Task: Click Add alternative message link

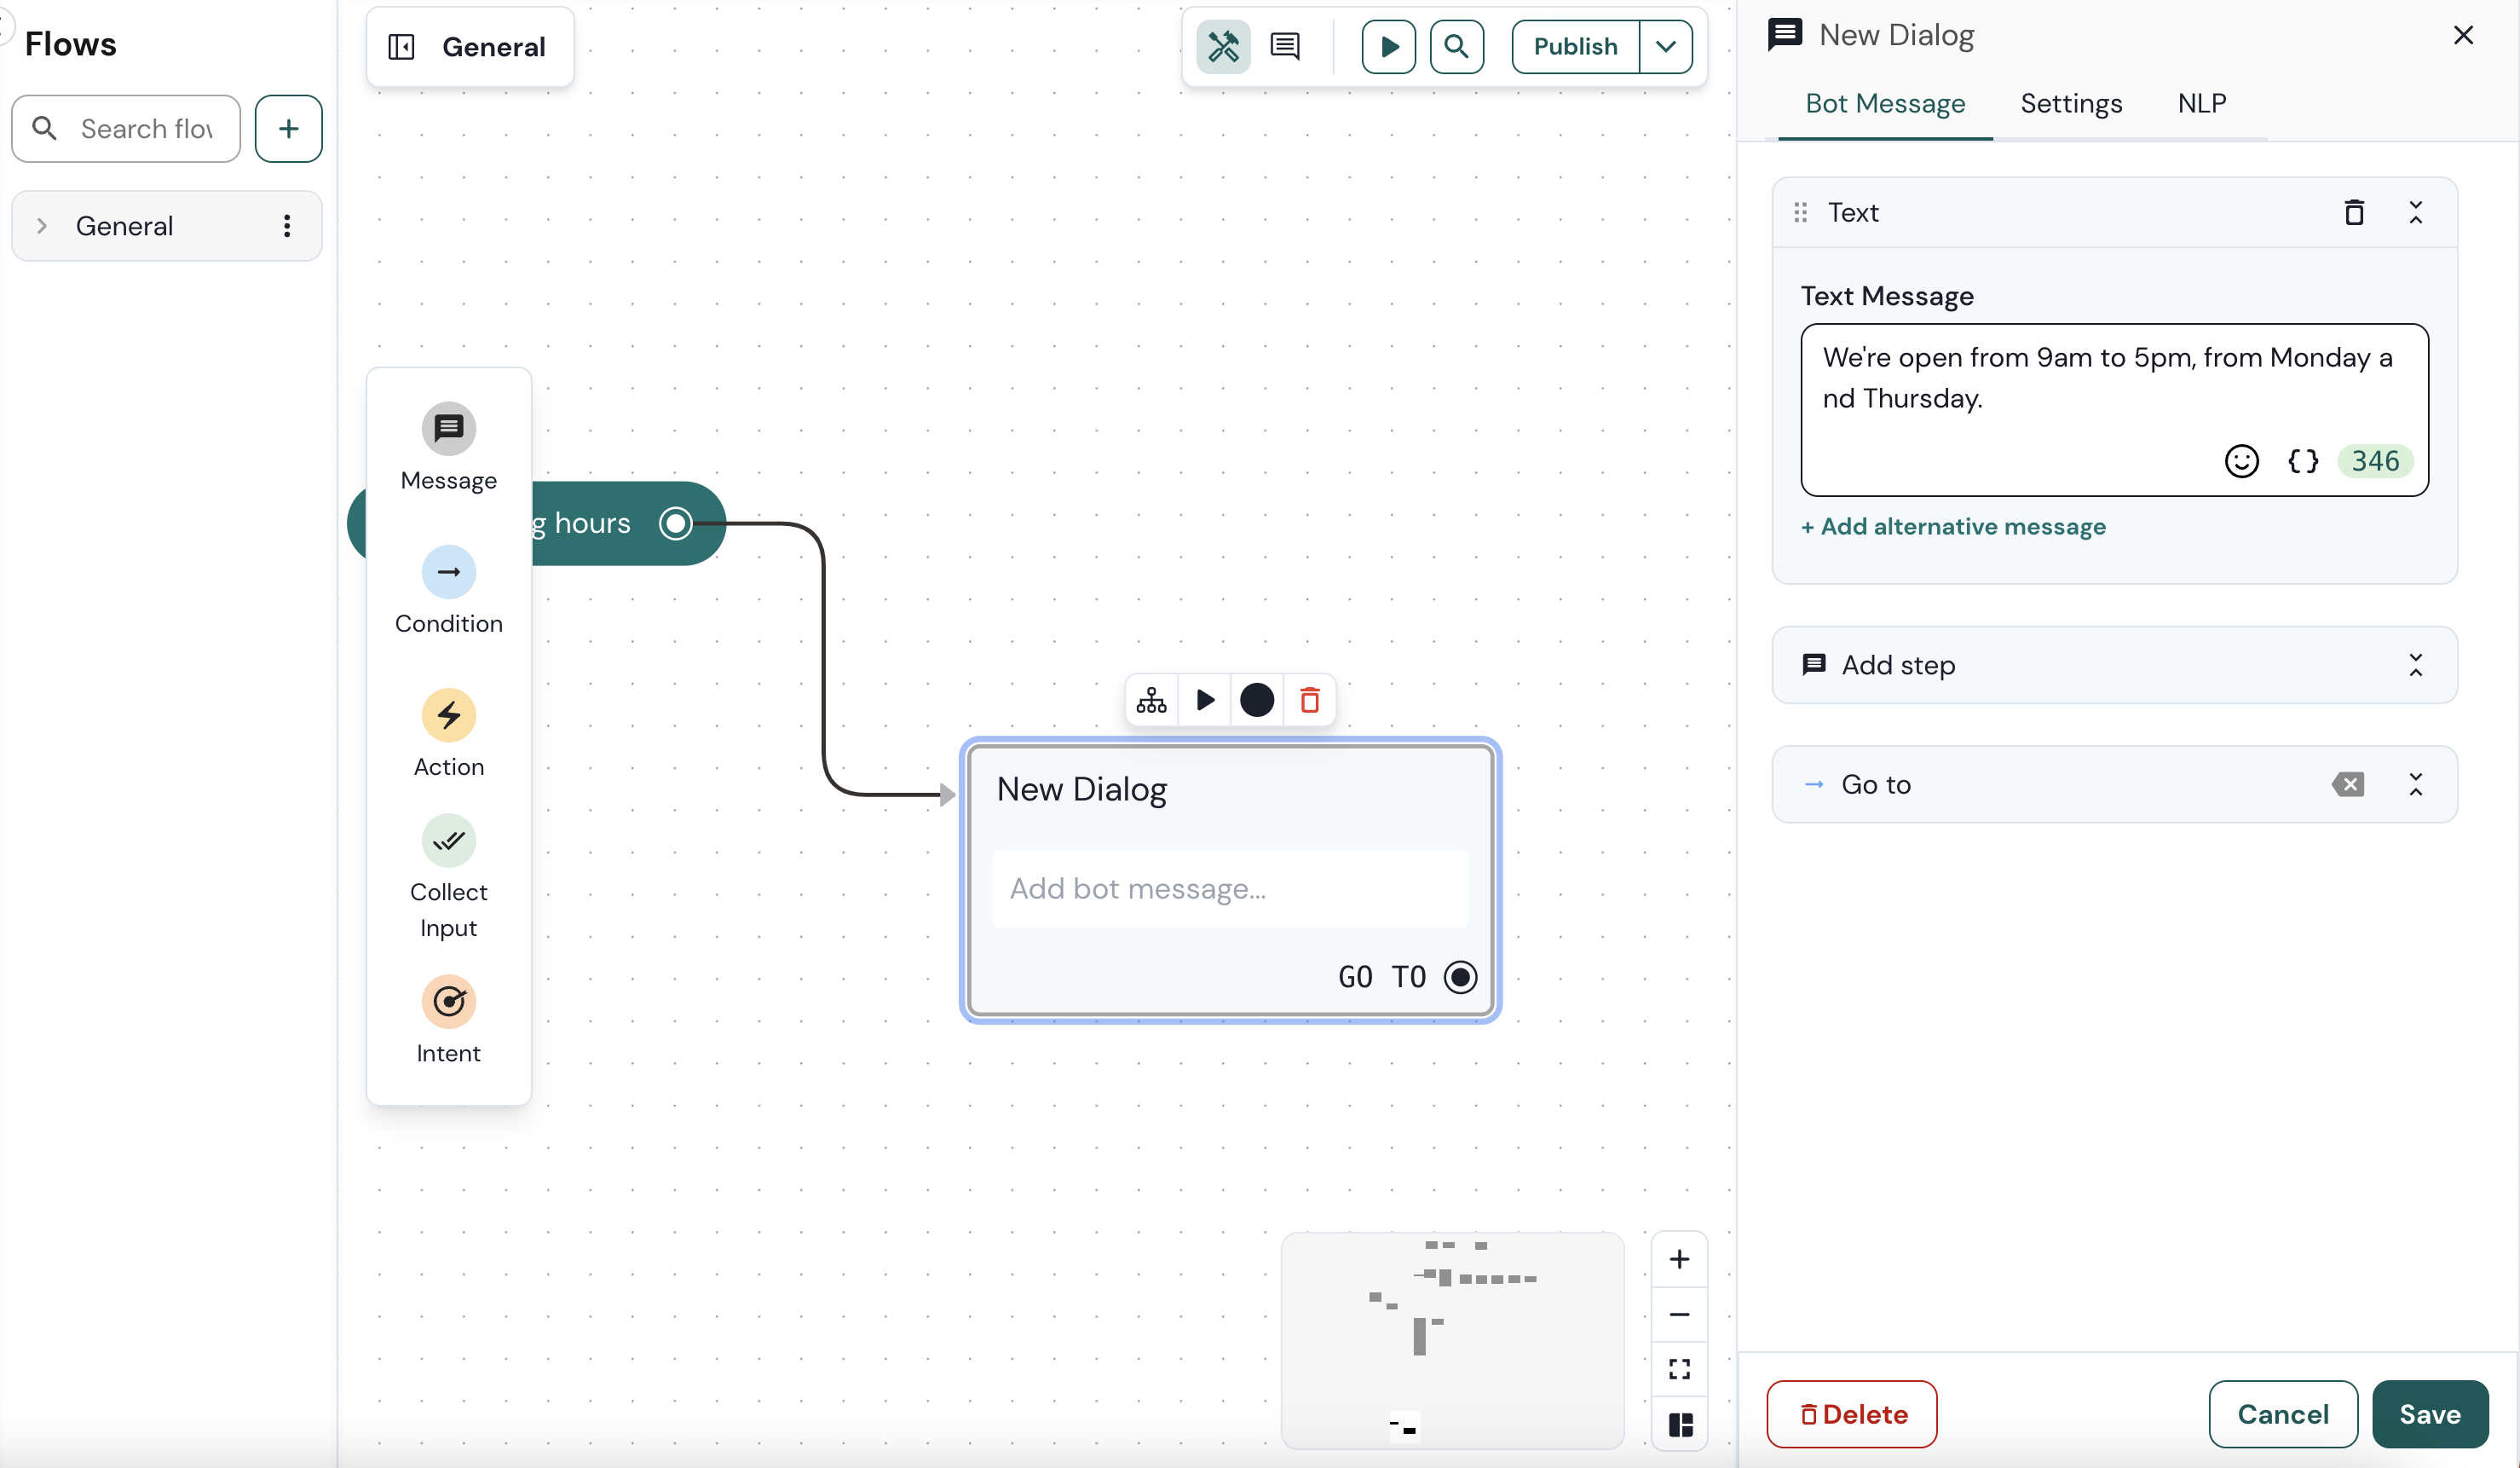Action: point(1952,526)
